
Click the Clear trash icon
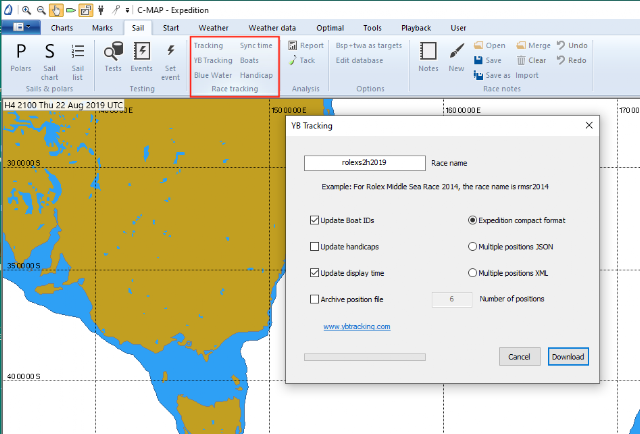(x=521, y=60)
